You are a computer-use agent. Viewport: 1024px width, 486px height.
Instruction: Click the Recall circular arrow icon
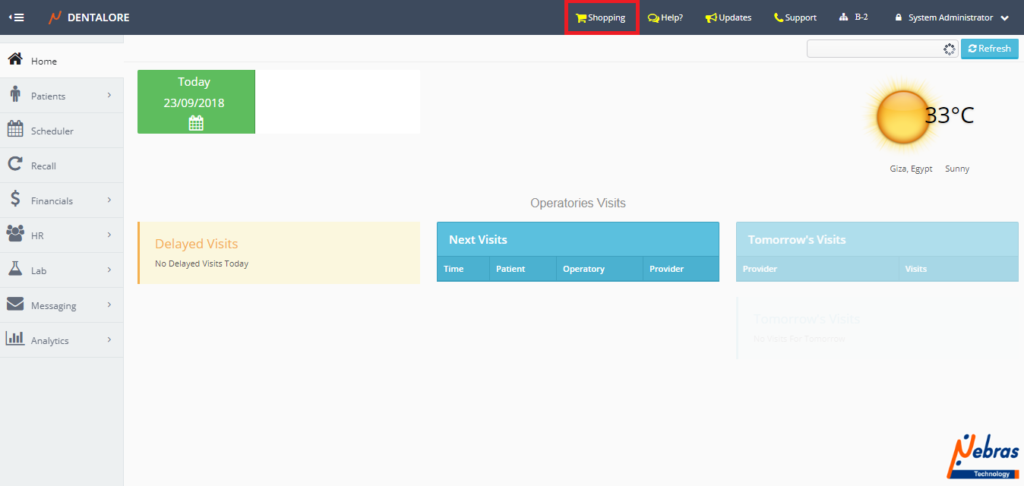tap(15, 165)
